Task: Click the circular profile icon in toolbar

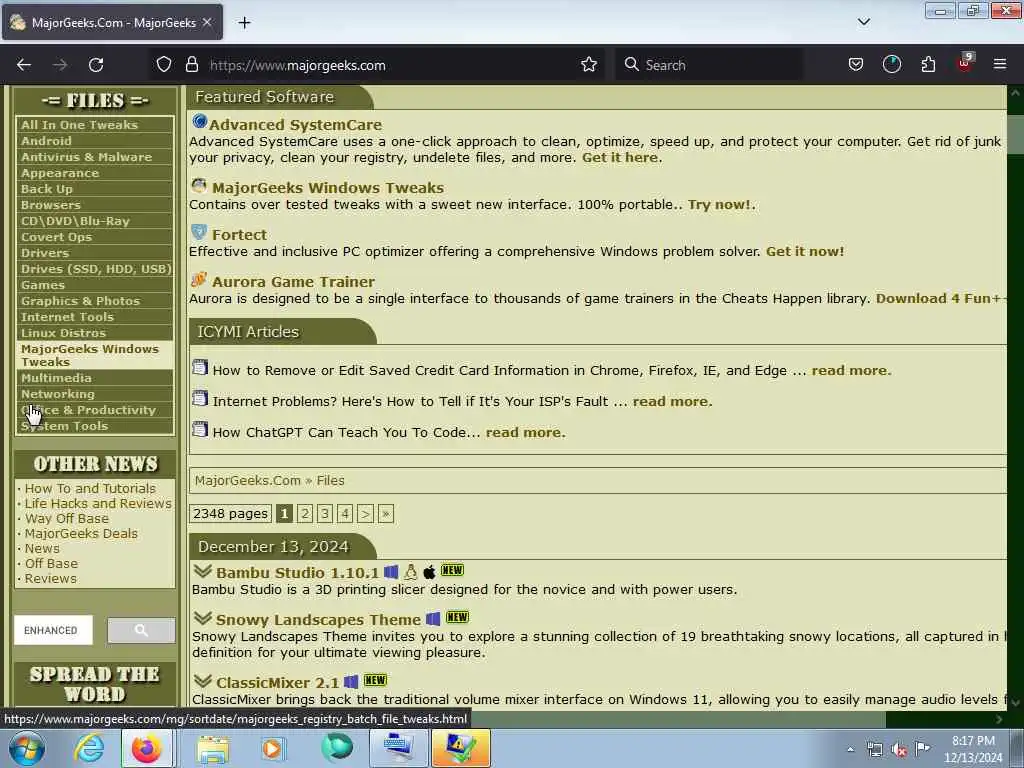Action: (x=891, y=64)
